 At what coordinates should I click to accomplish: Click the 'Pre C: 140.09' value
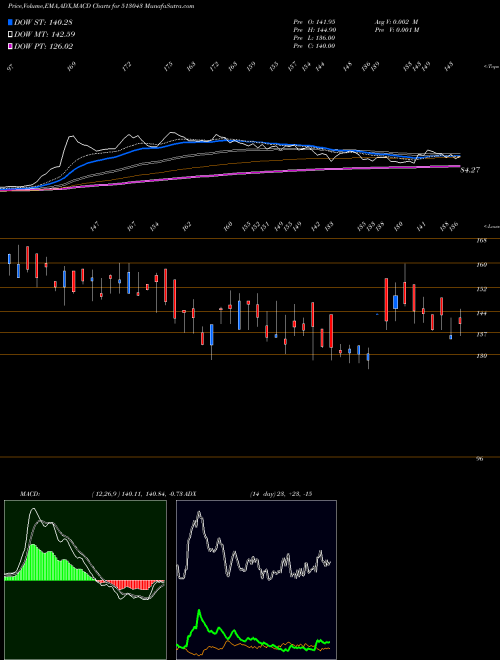coord(314,46)
